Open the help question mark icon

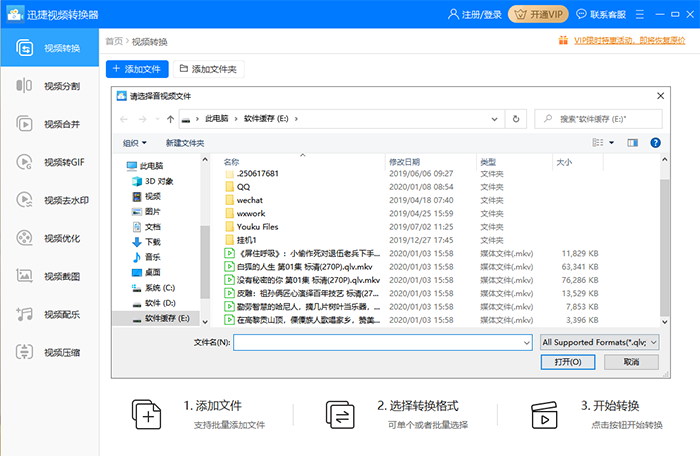pyautogui.click(x=655, y=143)
